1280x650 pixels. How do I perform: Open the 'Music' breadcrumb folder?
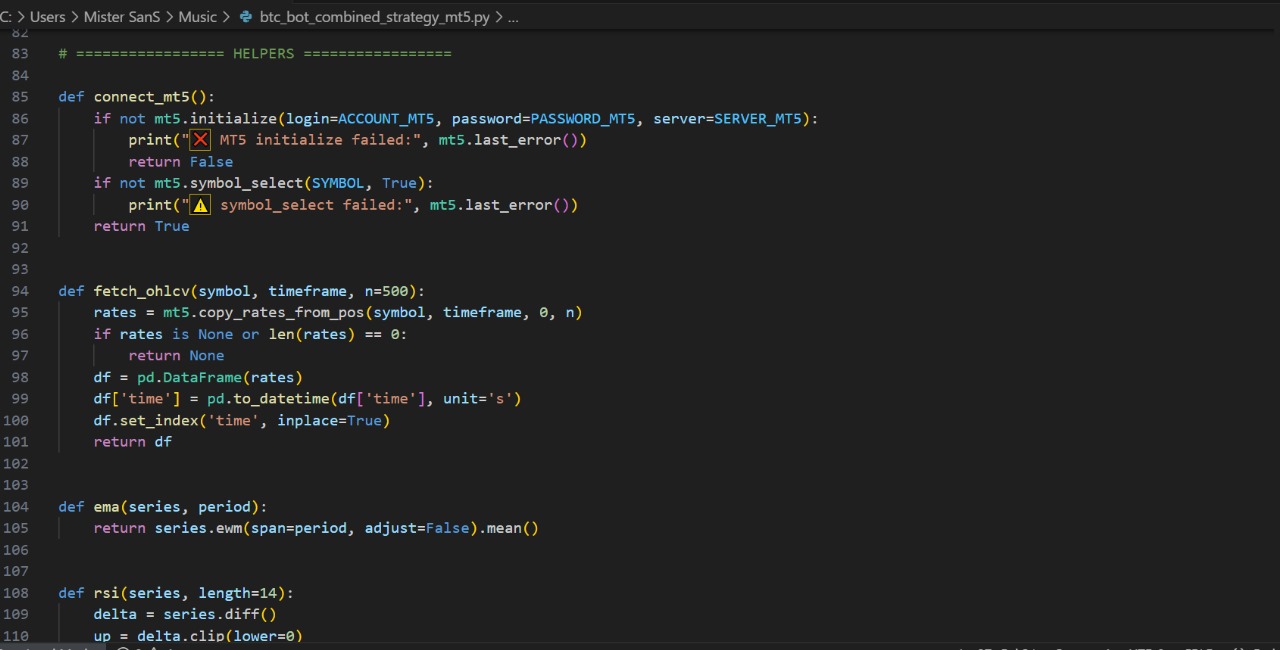(x=197, y=17)
